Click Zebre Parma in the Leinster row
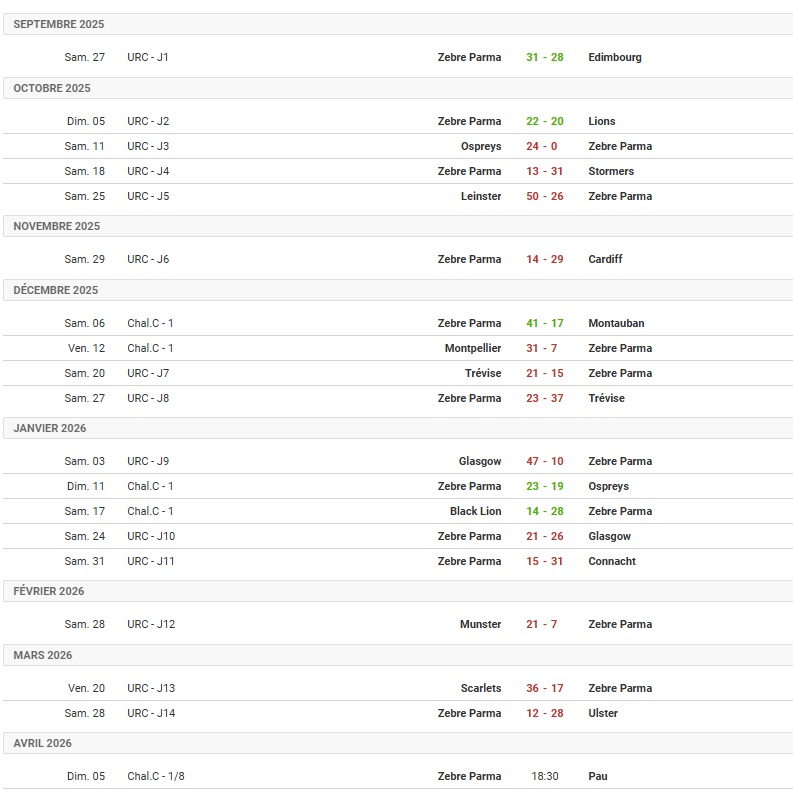Image resolution: width=793 pixels, height=790 pixels. [620, 196]
